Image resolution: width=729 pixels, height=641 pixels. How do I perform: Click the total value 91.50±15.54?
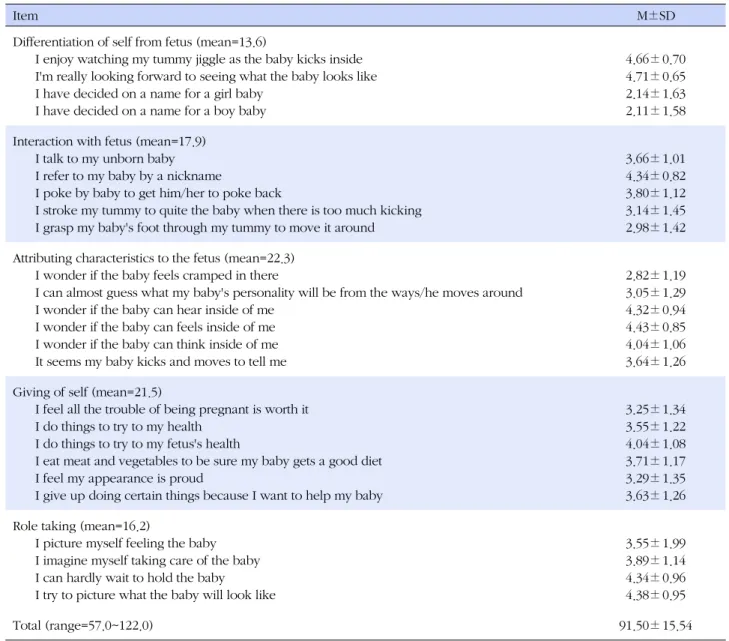pos(656,625)
